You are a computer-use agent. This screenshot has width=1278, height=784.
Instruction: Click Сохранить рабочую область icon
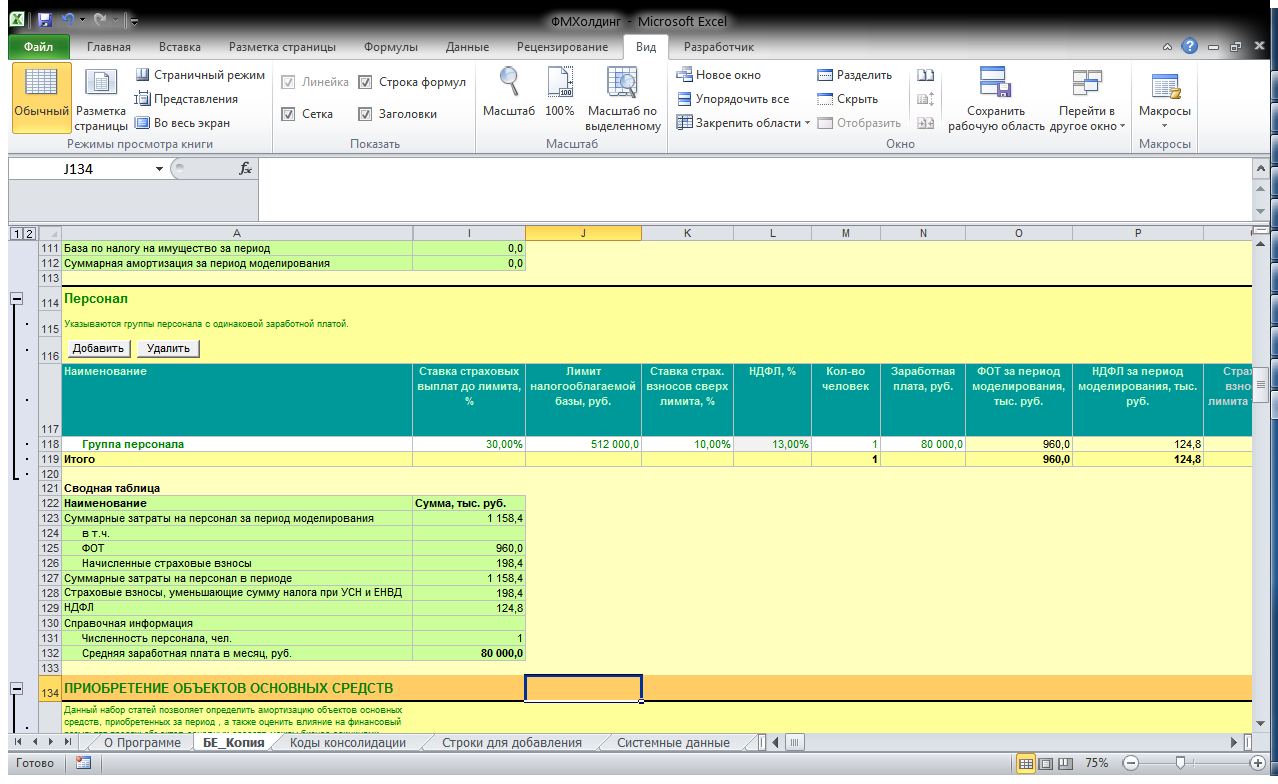995,99
